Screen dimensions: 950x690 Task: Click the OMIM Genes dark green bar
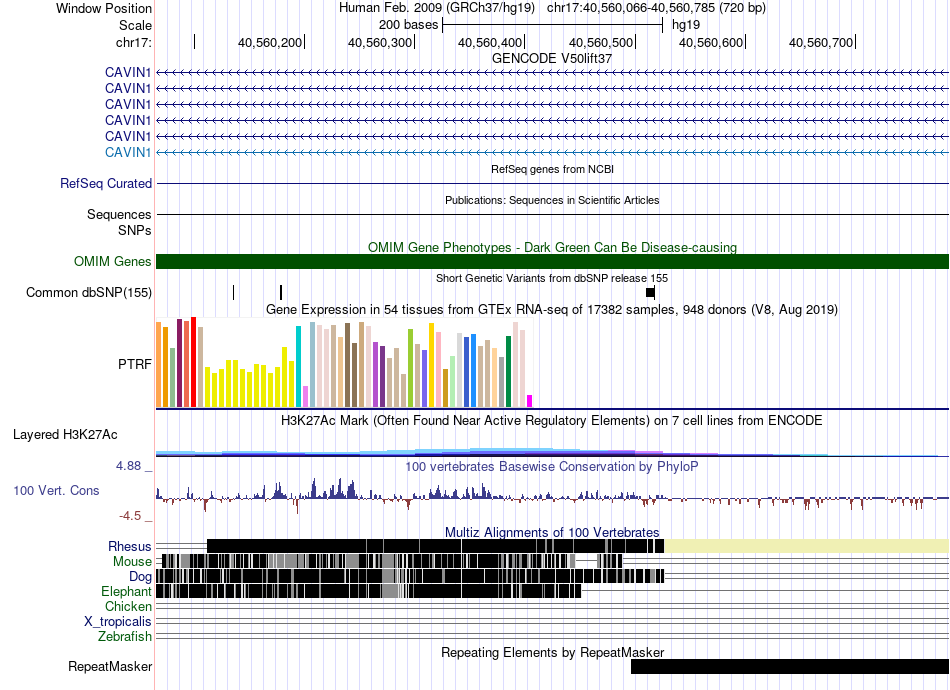tap(552, 262)
